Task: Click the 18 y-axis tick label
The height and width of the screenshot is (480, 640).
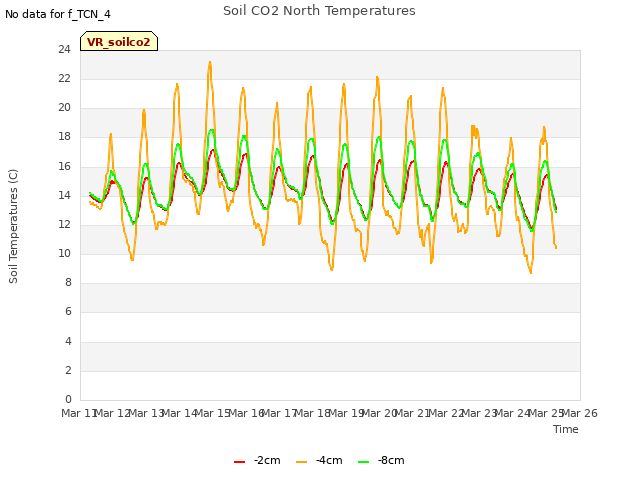Action: click(x=64, y=137)
